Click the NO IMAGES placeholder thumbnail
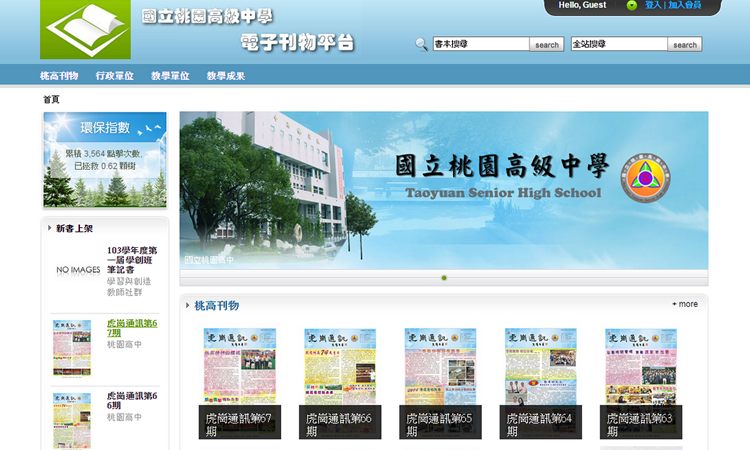Image resolution: width=750 pixels, height=450 pixels. [x=78, y=270]
